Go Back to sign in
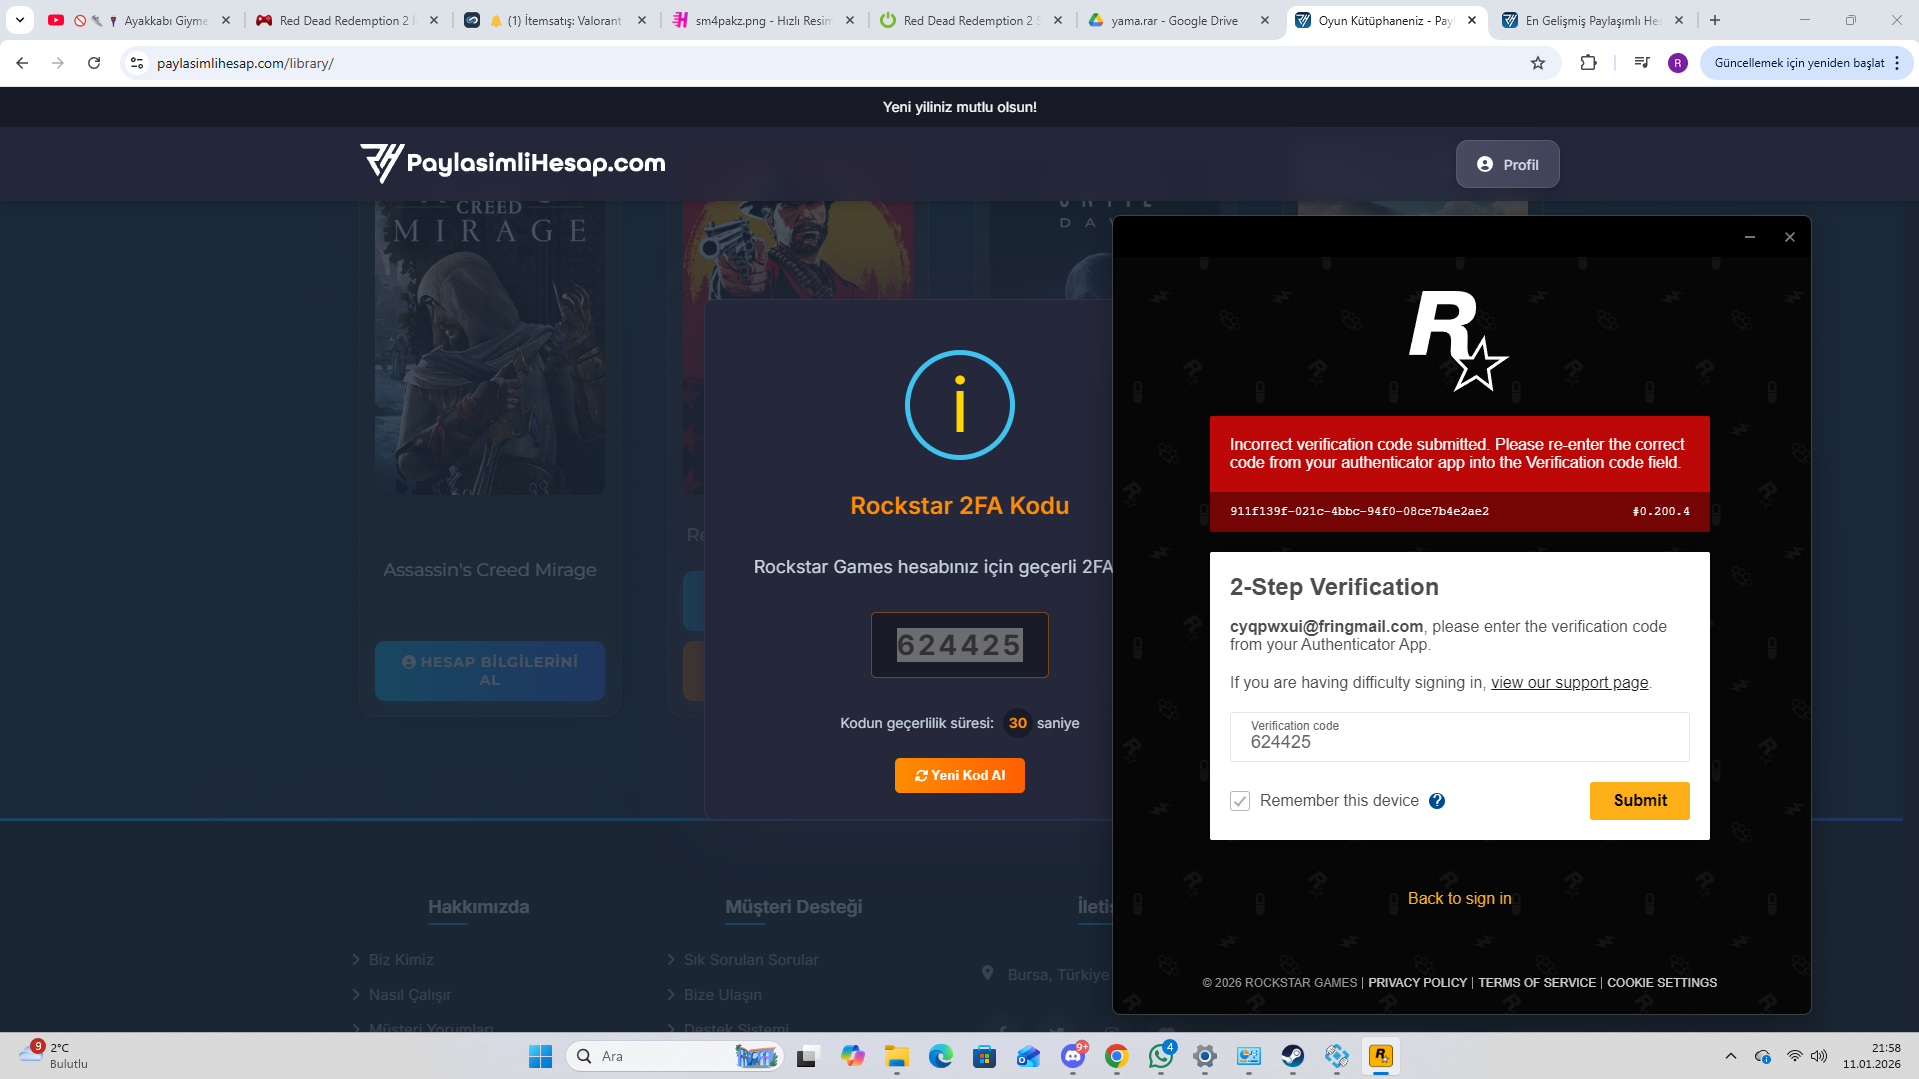The height and width of the screenshot is (1079, 1919). point(1460,898)
